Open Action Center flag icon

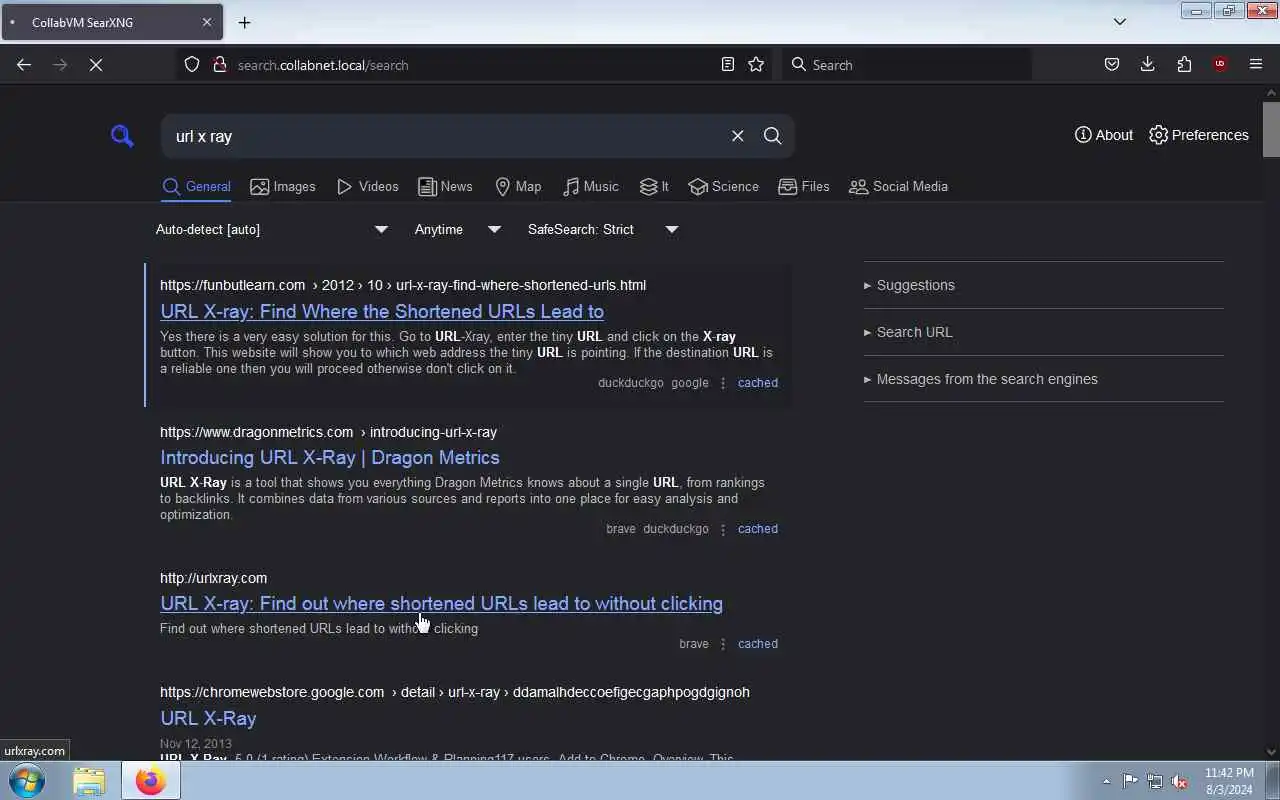point(1130,781)
